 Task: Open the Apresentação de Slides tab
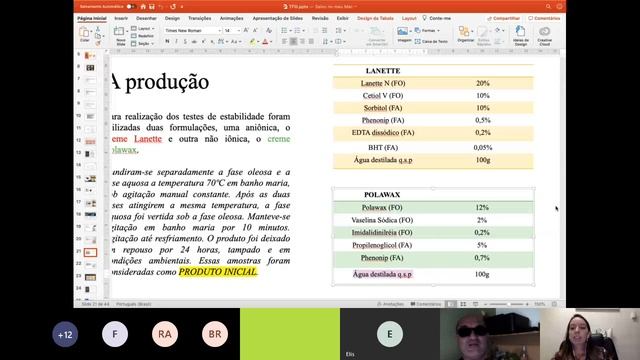point(278,18)
